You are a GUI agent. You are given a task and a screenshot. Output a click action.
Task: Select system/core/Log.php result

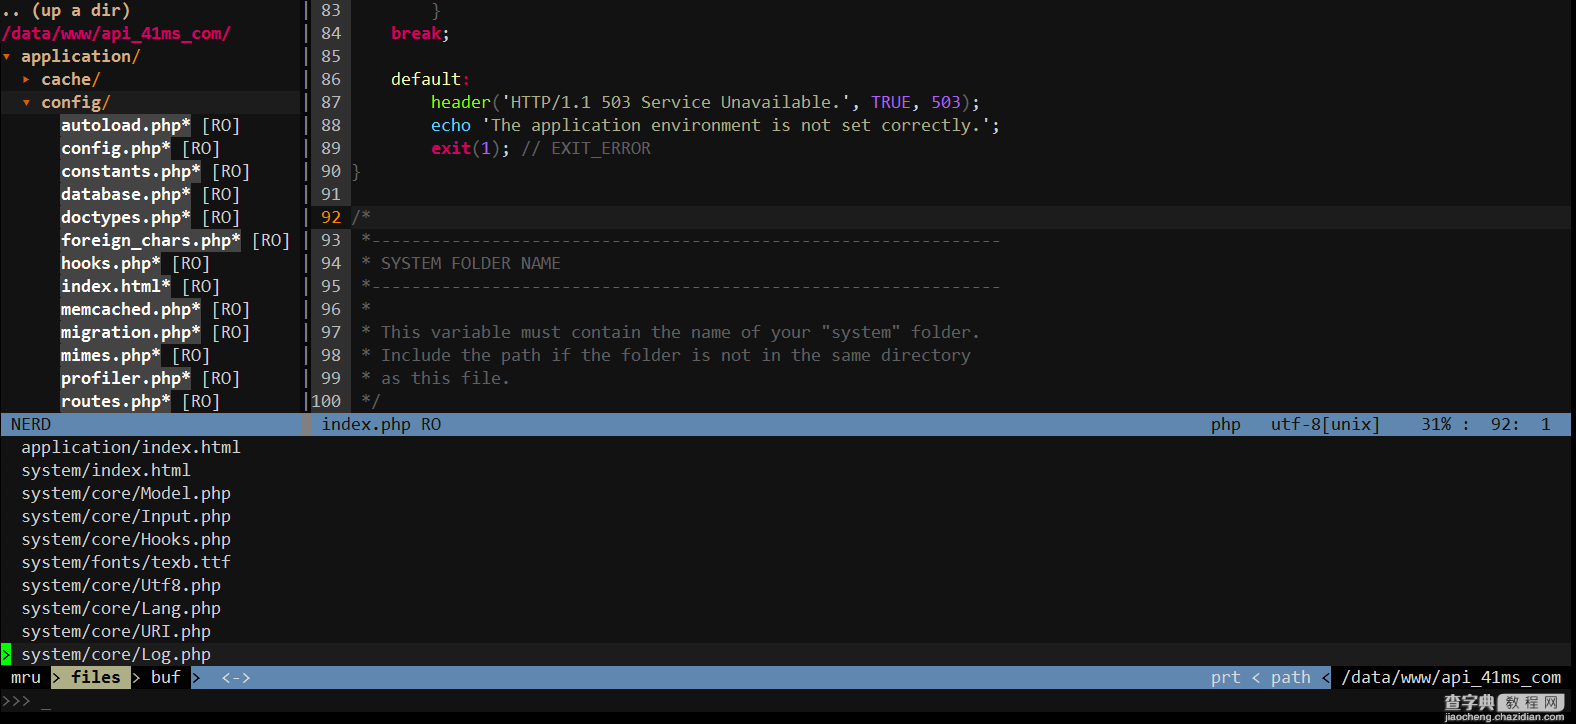pyautogui.click(x=116, y=655)
